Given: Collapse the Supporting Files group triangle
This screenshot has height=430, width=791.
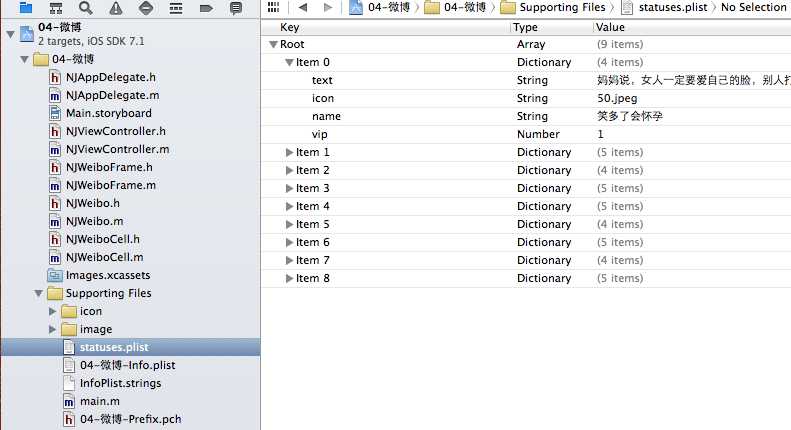Looking at the screenshot, I should (38, 293).
